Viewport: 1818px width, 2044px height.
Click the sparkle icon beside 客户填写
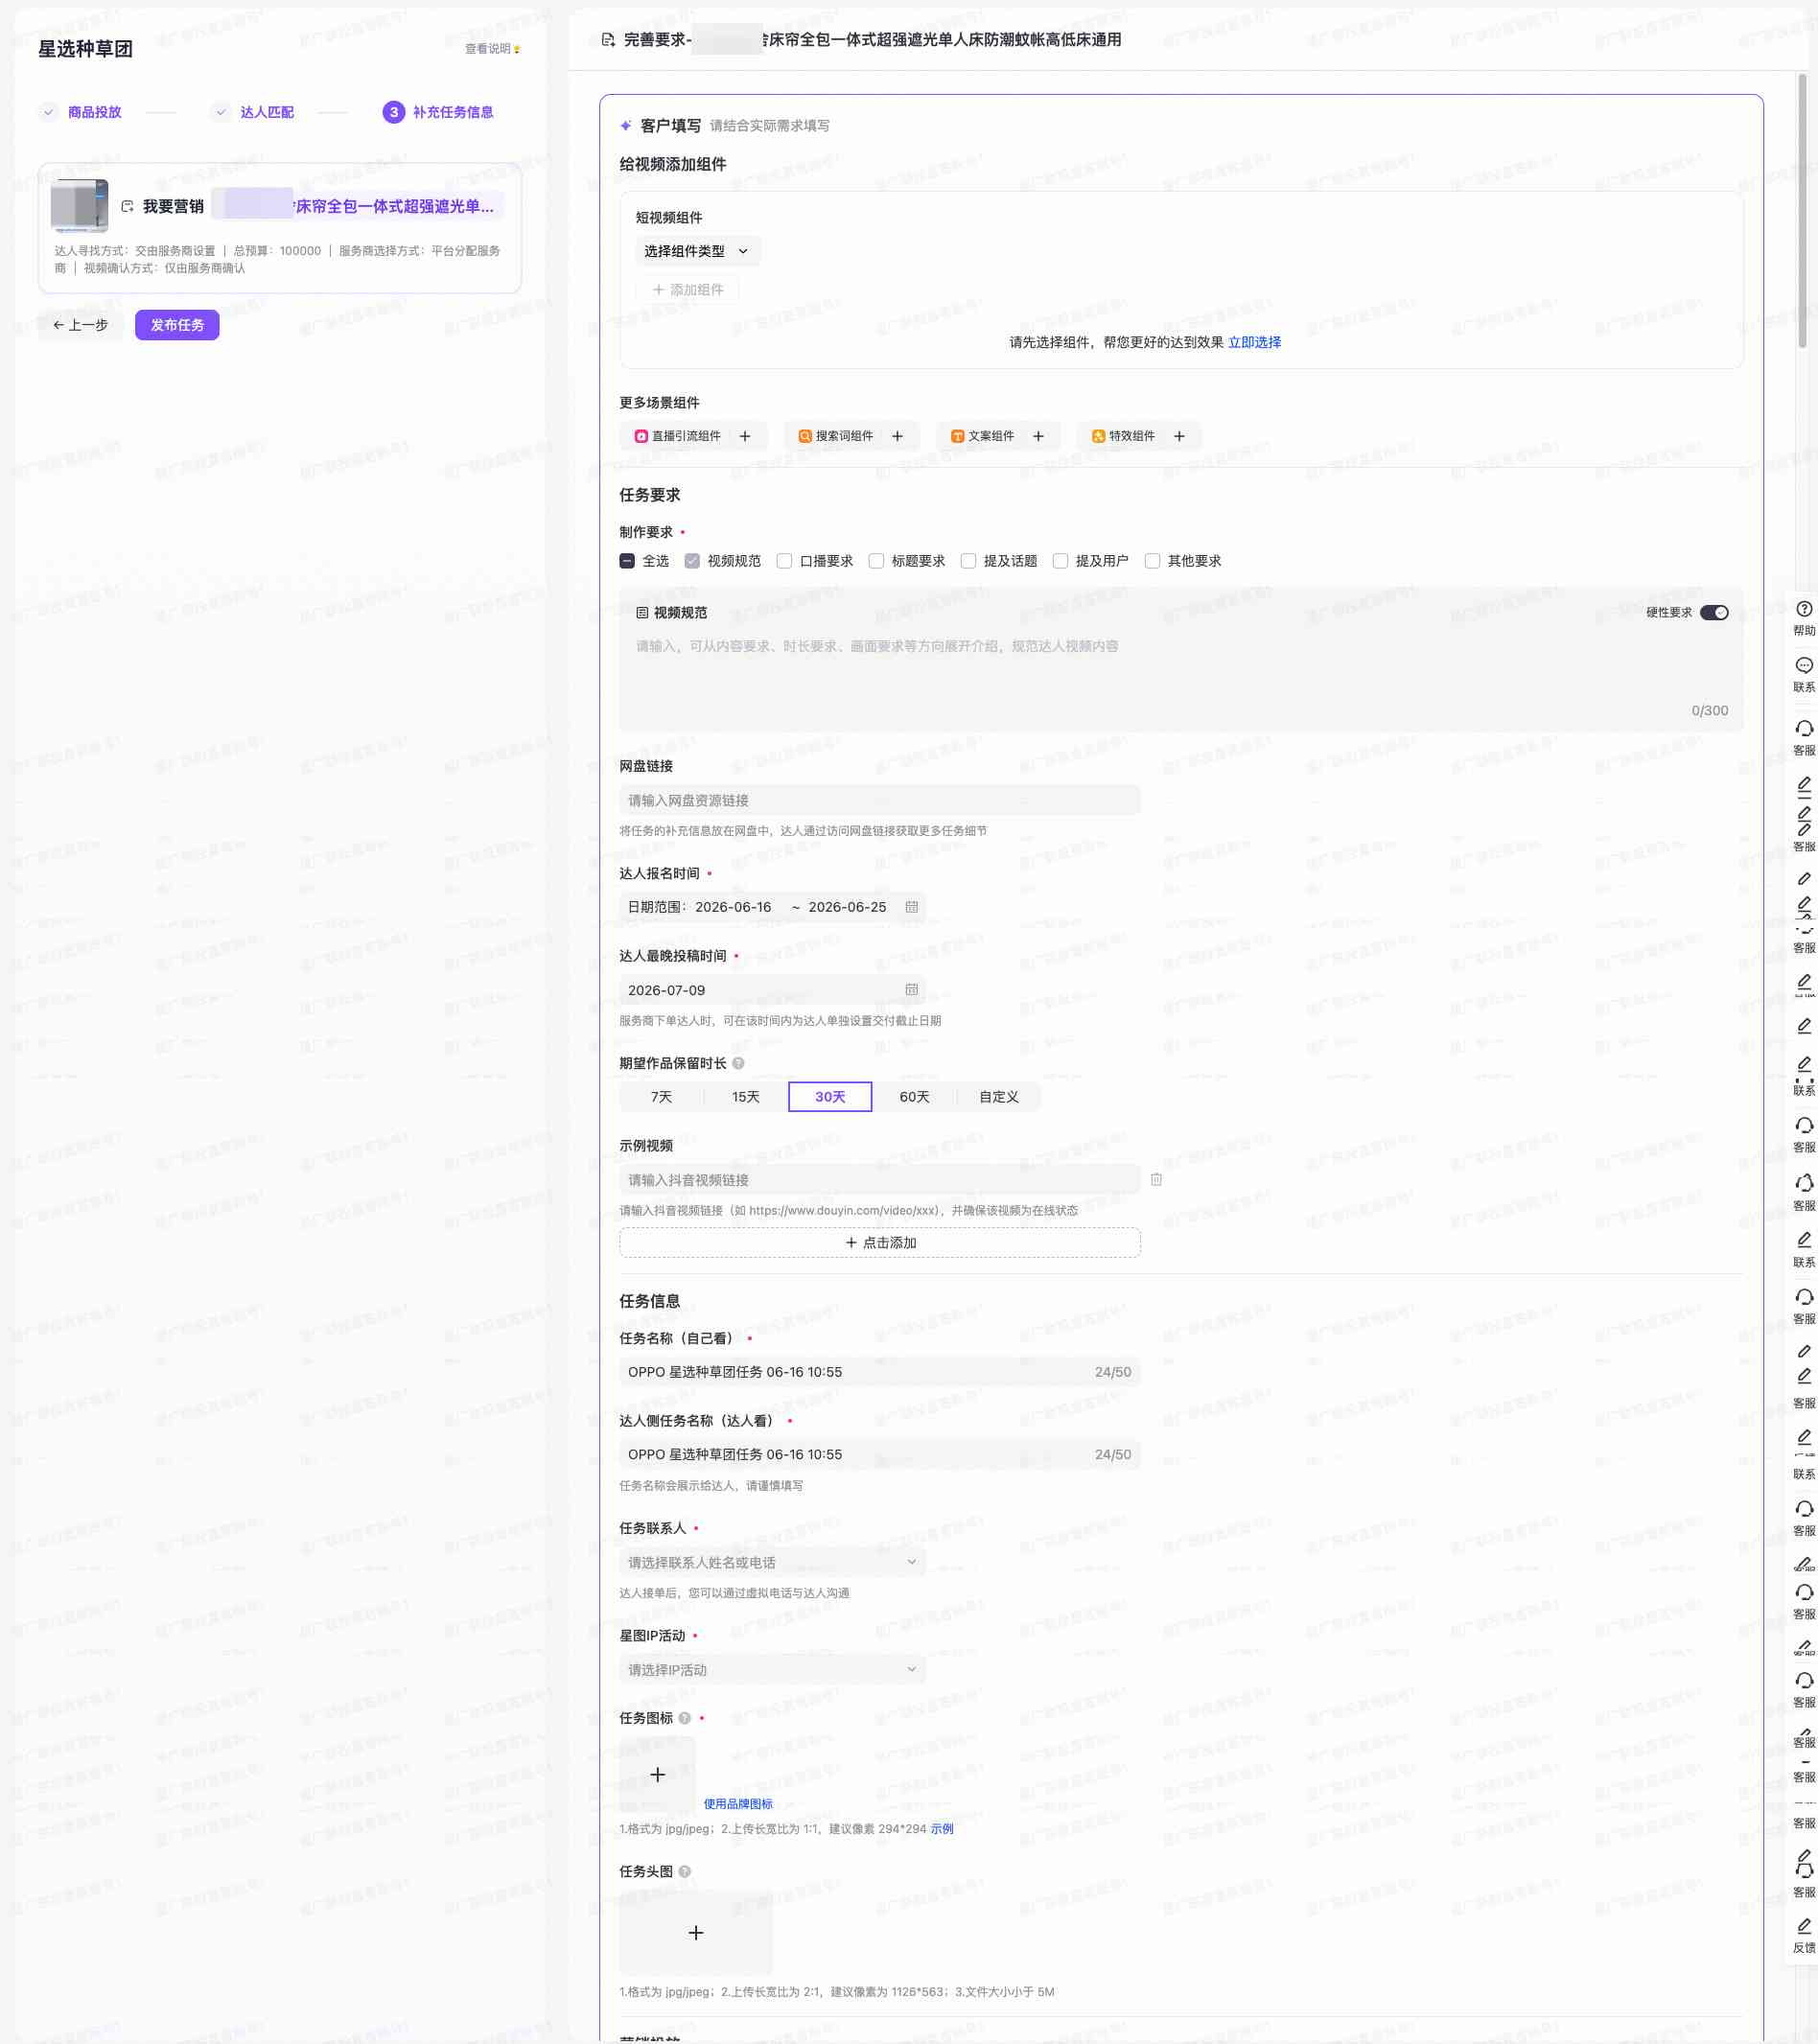tap(626, 126)
